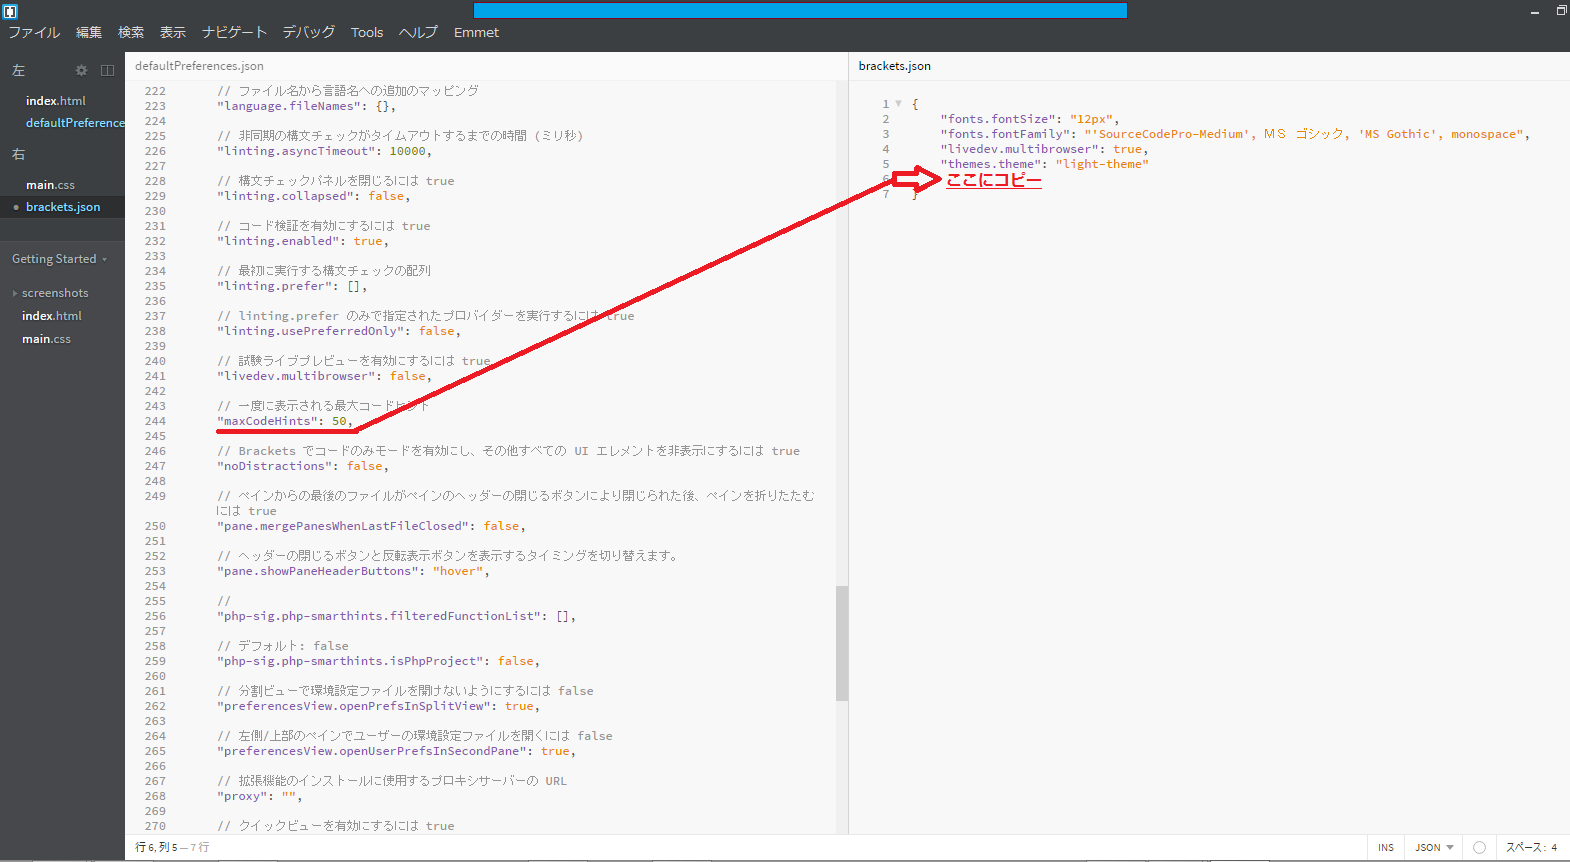
Task: Click "livedev.multibrowser": false in left pane
Action: pos(324,376)
